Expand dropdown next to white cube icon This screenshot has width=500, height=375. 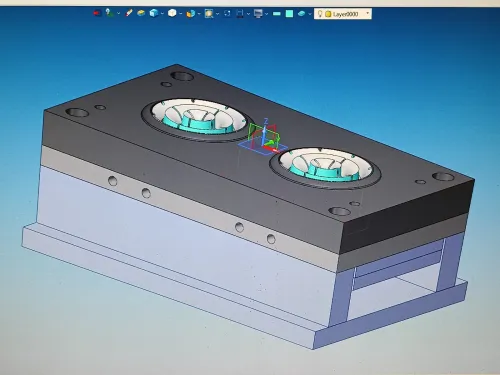[181, 14]
